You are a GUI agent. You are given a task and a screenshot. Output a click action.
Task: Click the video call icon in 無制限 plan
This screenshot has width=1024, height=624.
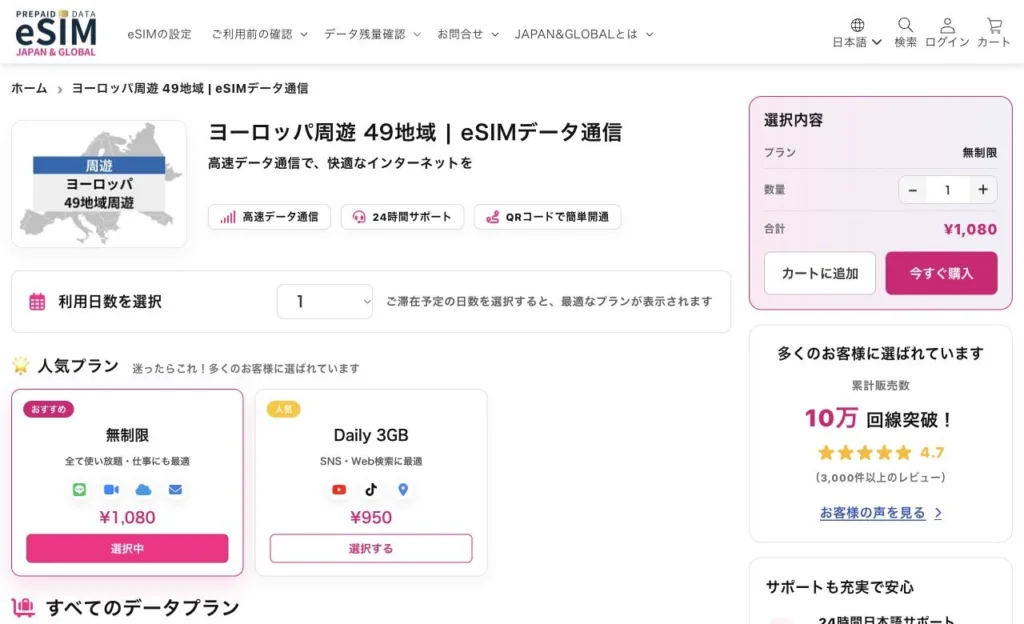point(111,490)
